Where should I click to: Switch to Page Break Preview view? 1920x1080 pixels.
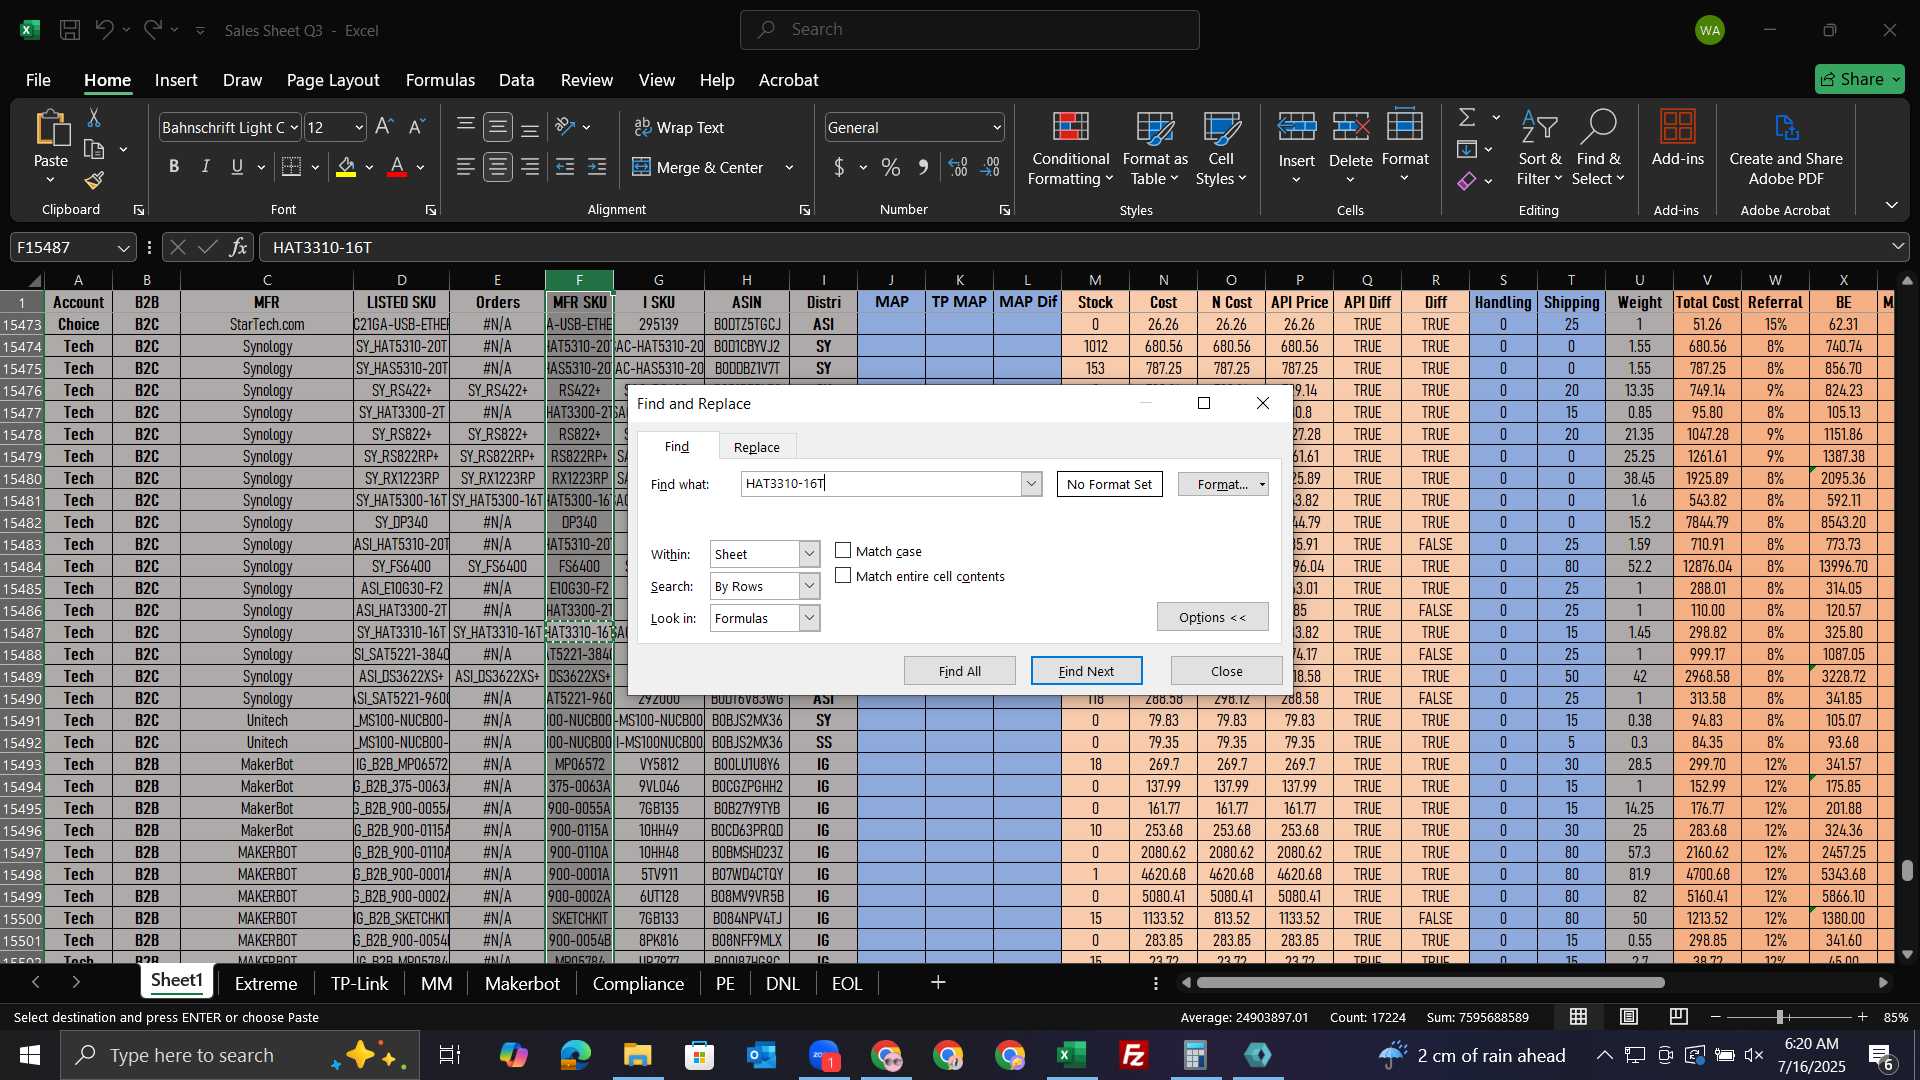coord(1679,1017)
